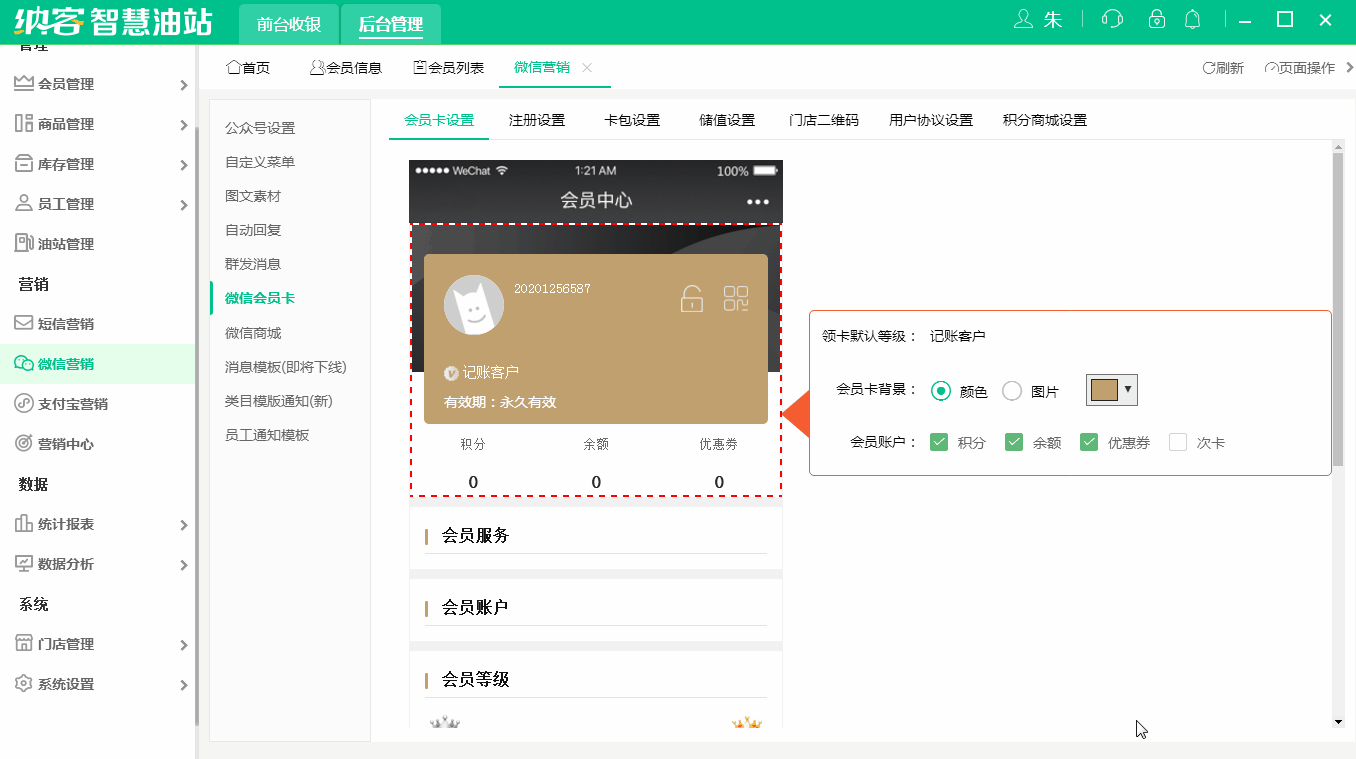Expand the 系统设置 menu

tap(95, 684)
